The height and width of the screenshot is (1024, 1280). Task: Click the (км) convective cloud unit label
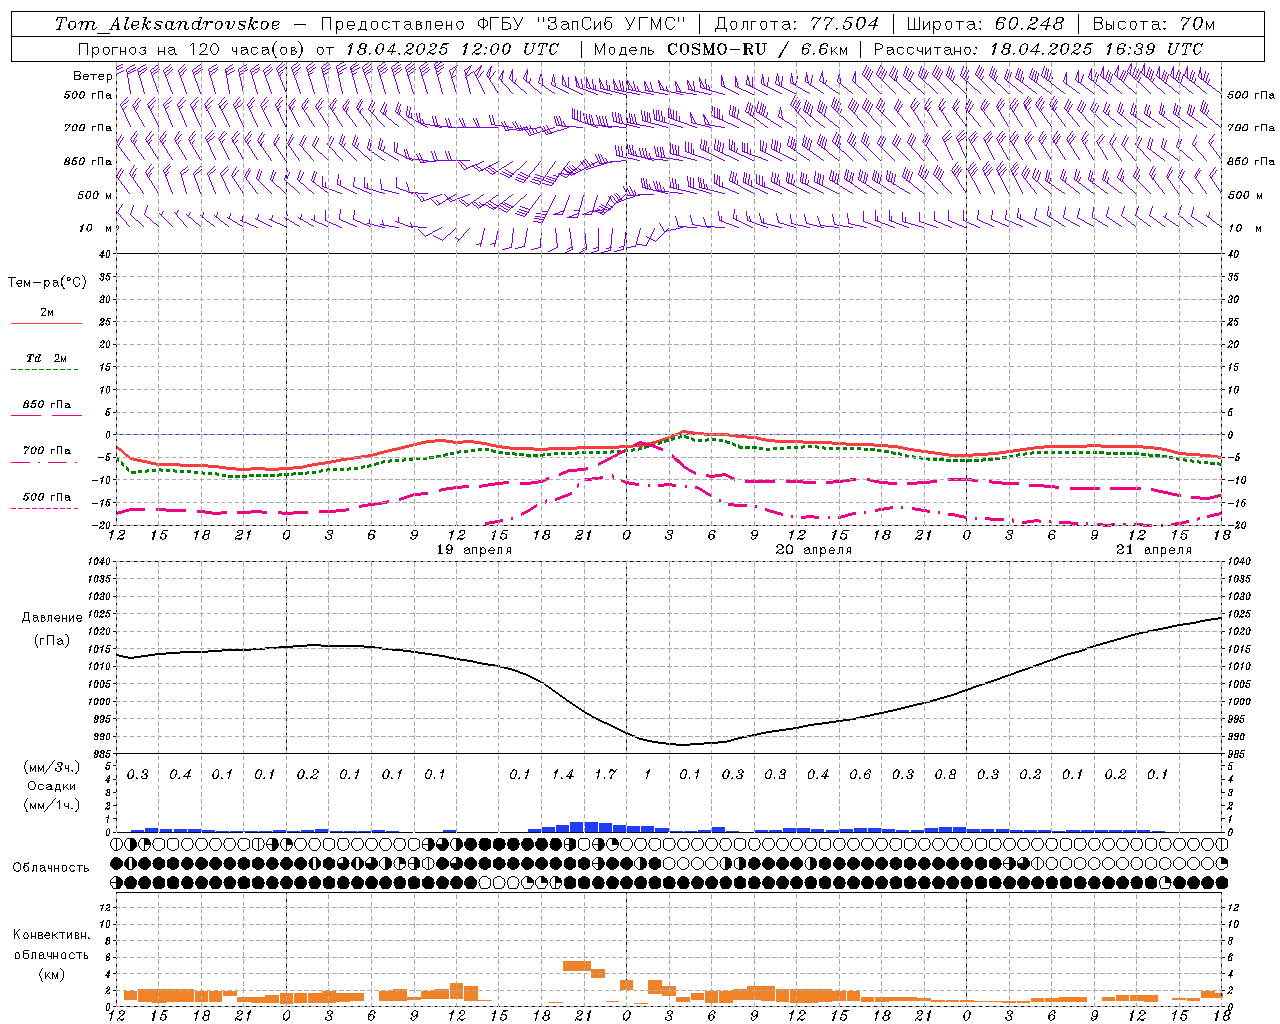click(x=51, y=974)
